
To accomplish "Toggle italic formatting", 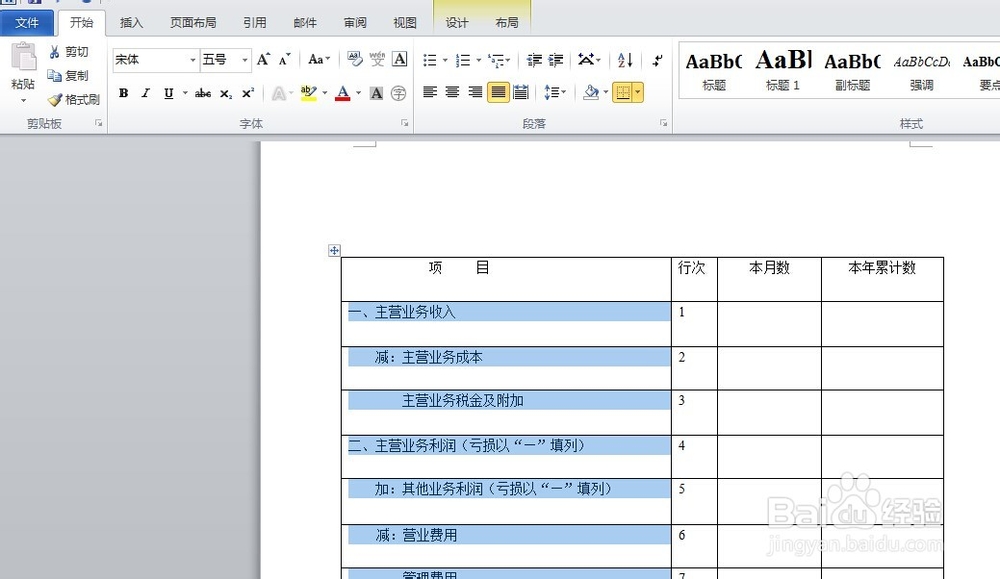I will pos(145,93).
